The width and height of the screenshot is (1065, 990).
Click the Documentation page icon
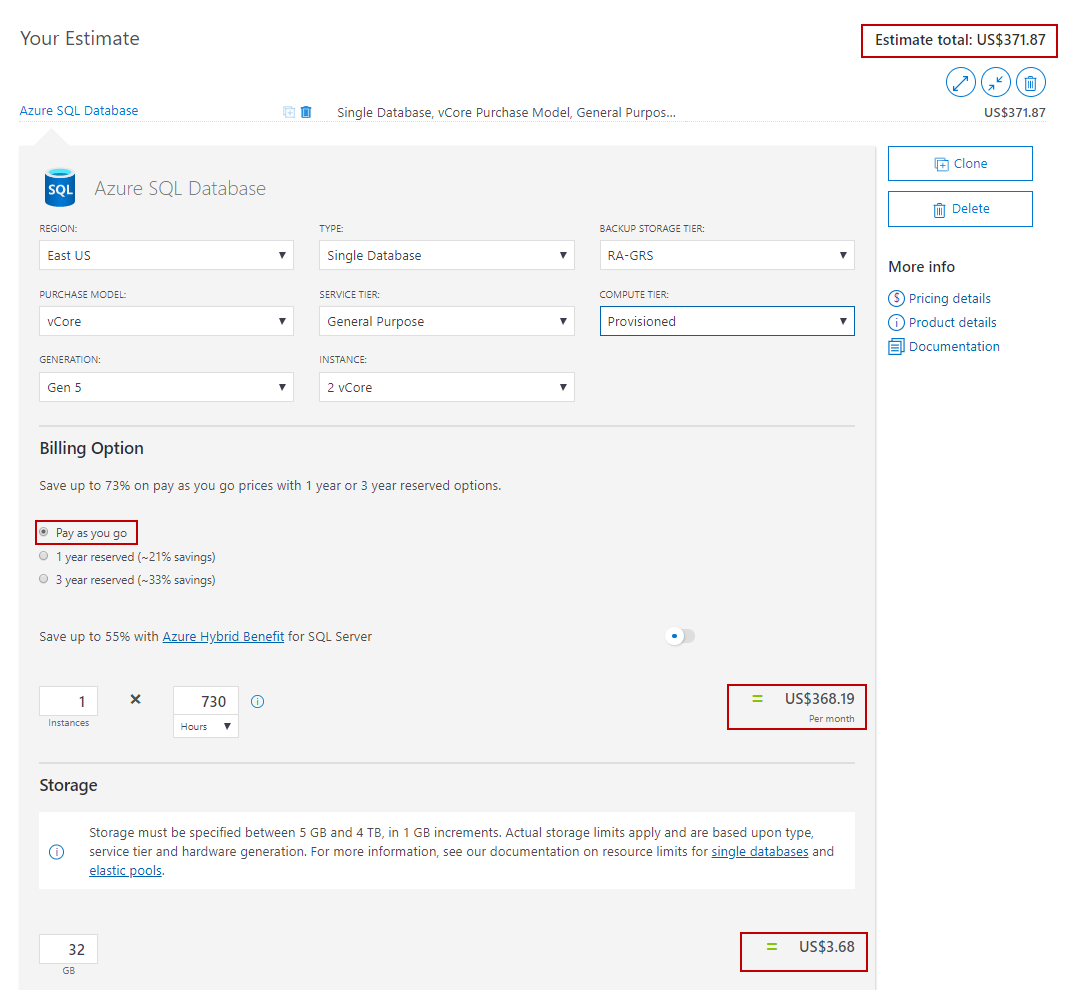pos(896,347)
